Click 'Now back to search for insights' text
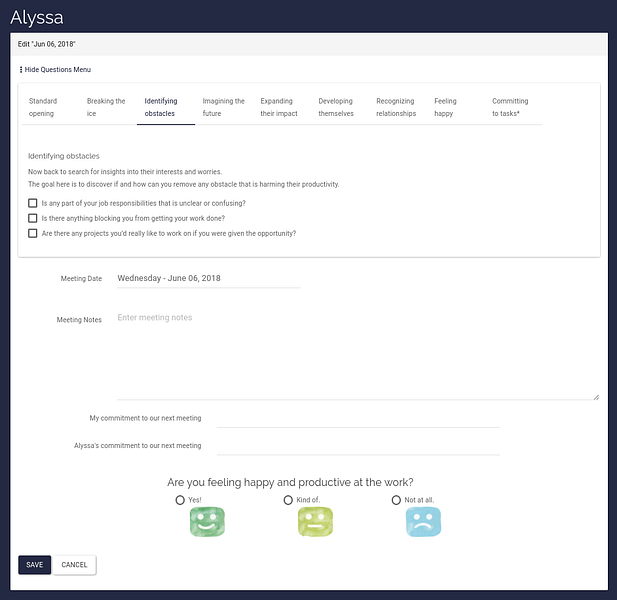617x600 pixels. tap(125, 172)
